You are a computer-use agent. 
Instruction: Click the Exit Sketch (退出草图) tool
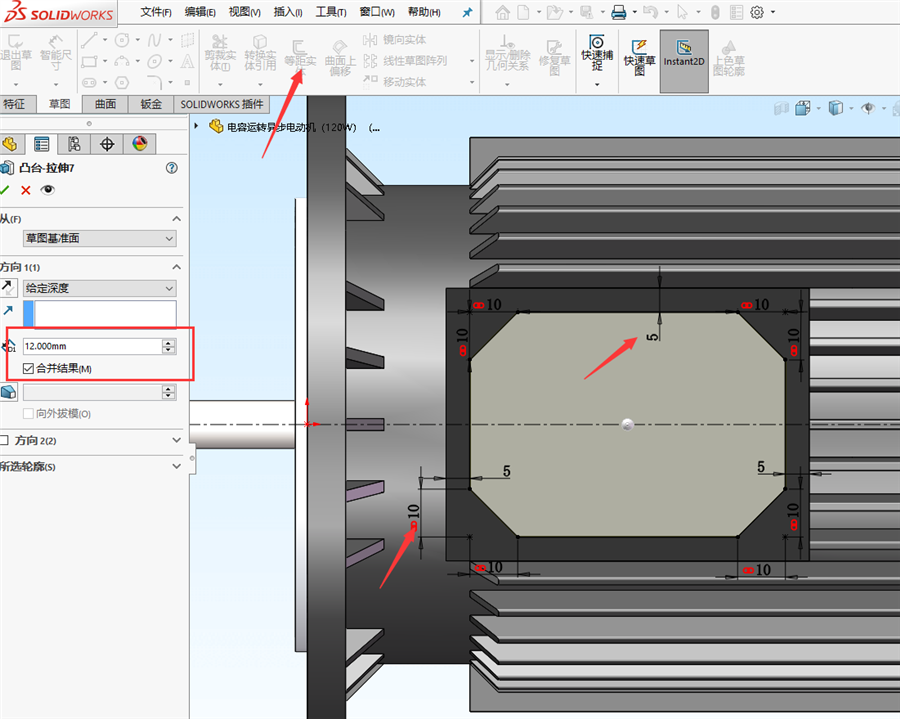click(15, 52)
